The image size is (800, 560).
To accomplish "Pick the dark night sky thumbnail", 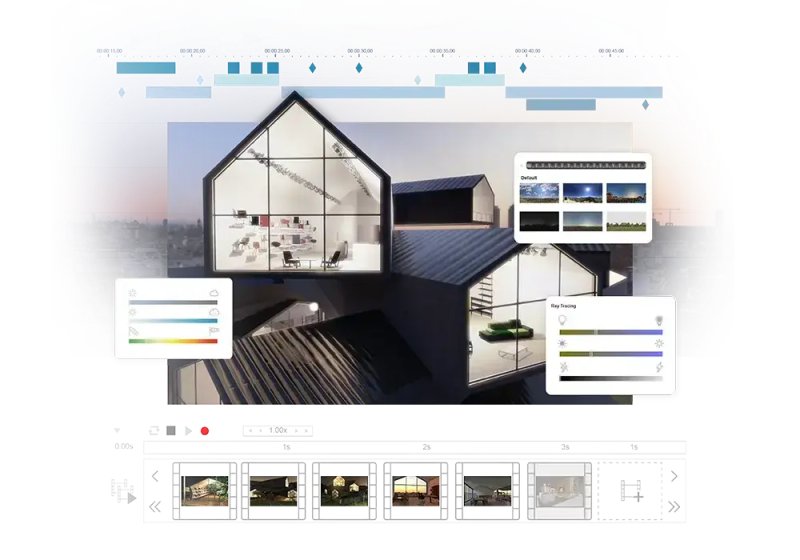I will point(539,221).
